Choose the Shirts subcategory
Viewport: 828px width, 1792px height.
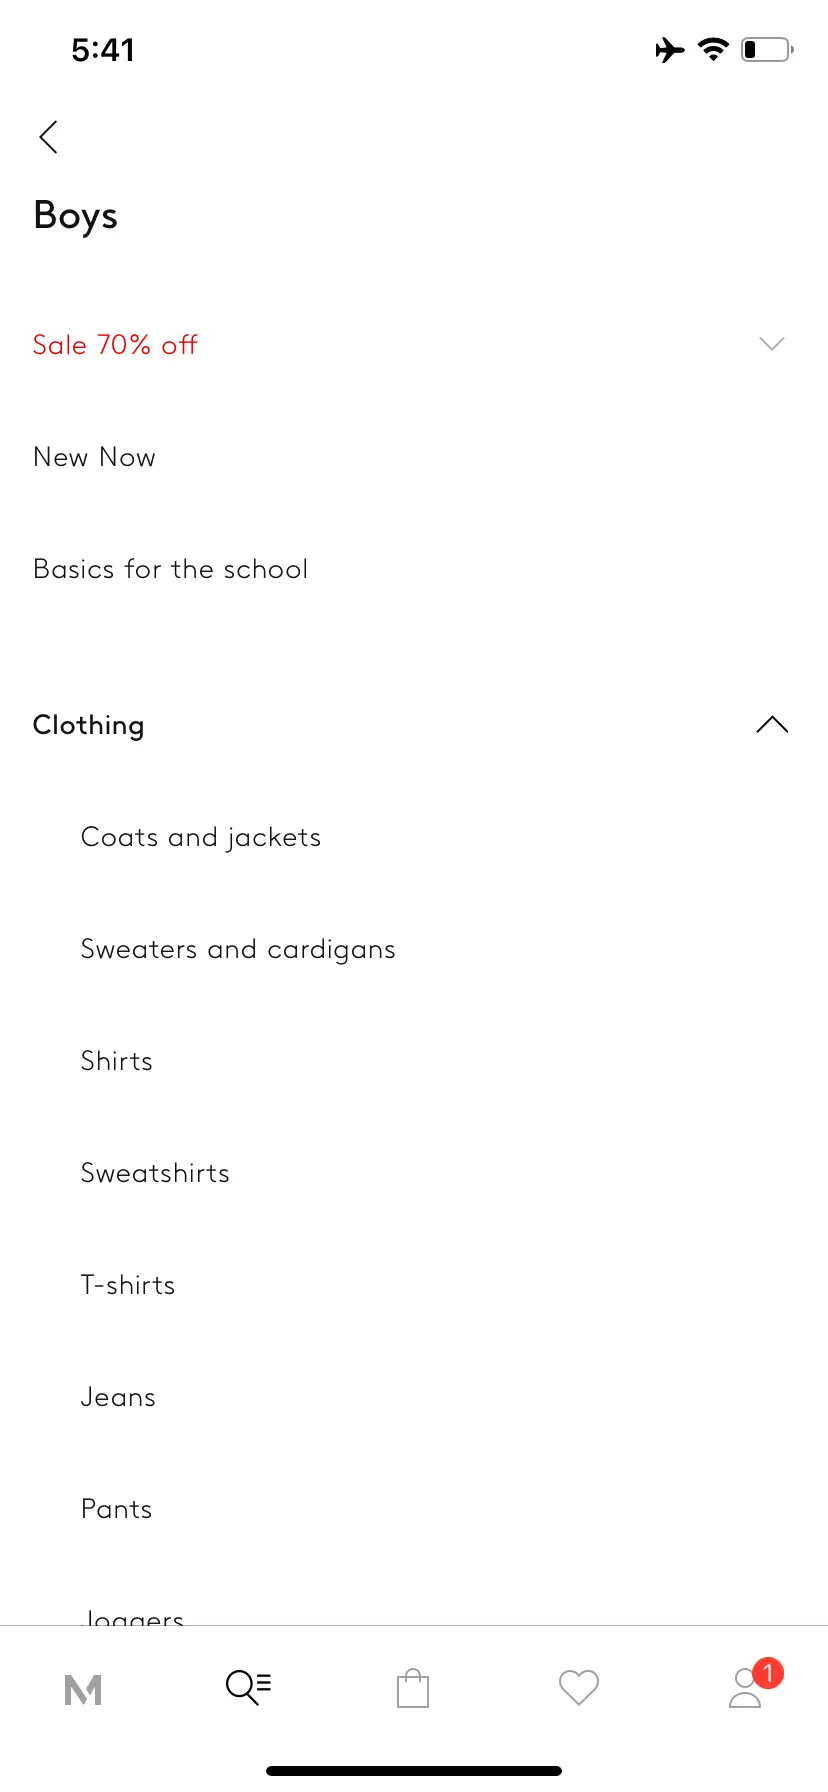point(117,1061)
